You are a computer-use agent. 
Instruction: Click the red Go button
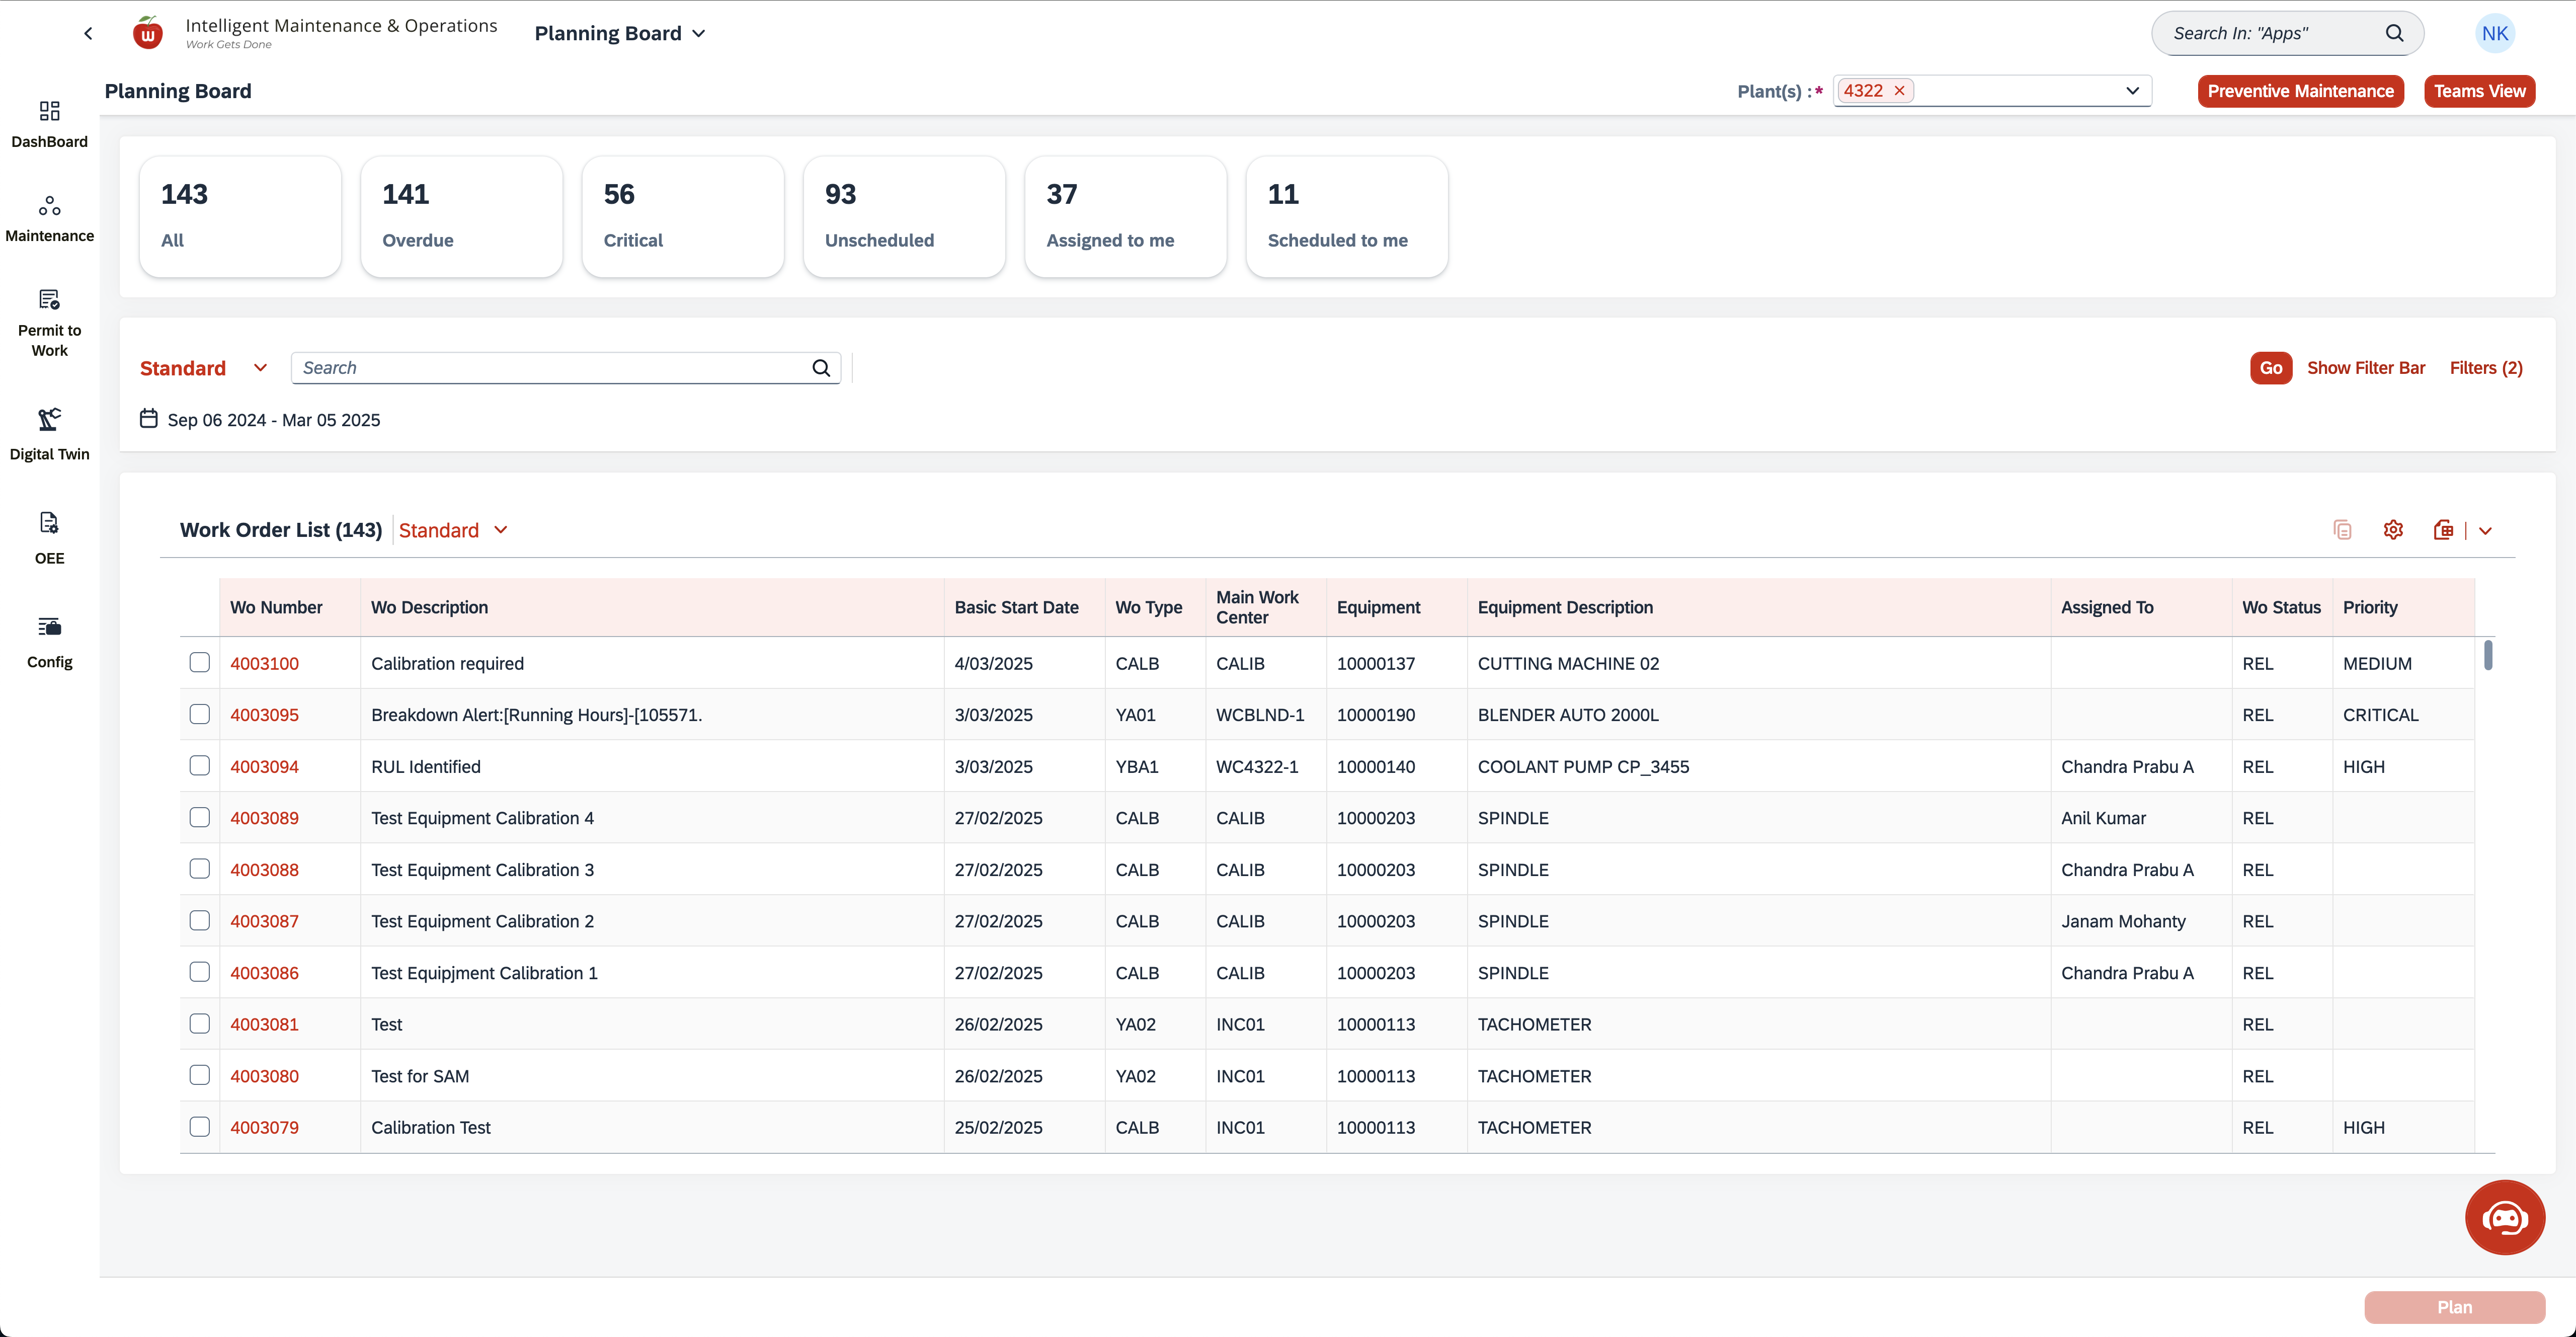coord(2270,368)
